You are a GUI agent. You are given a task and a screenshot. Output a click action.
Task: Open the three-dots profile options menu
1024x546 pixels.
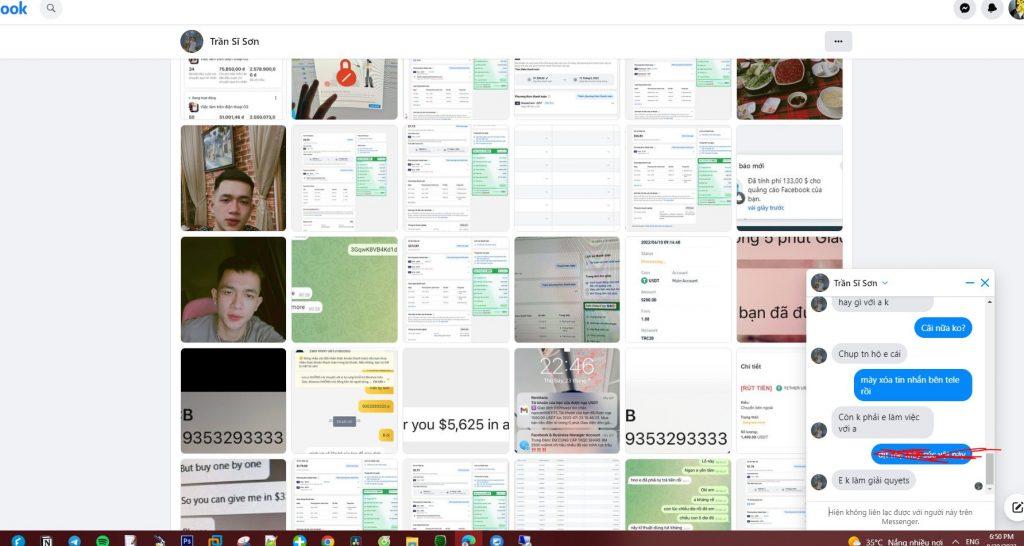838,42
